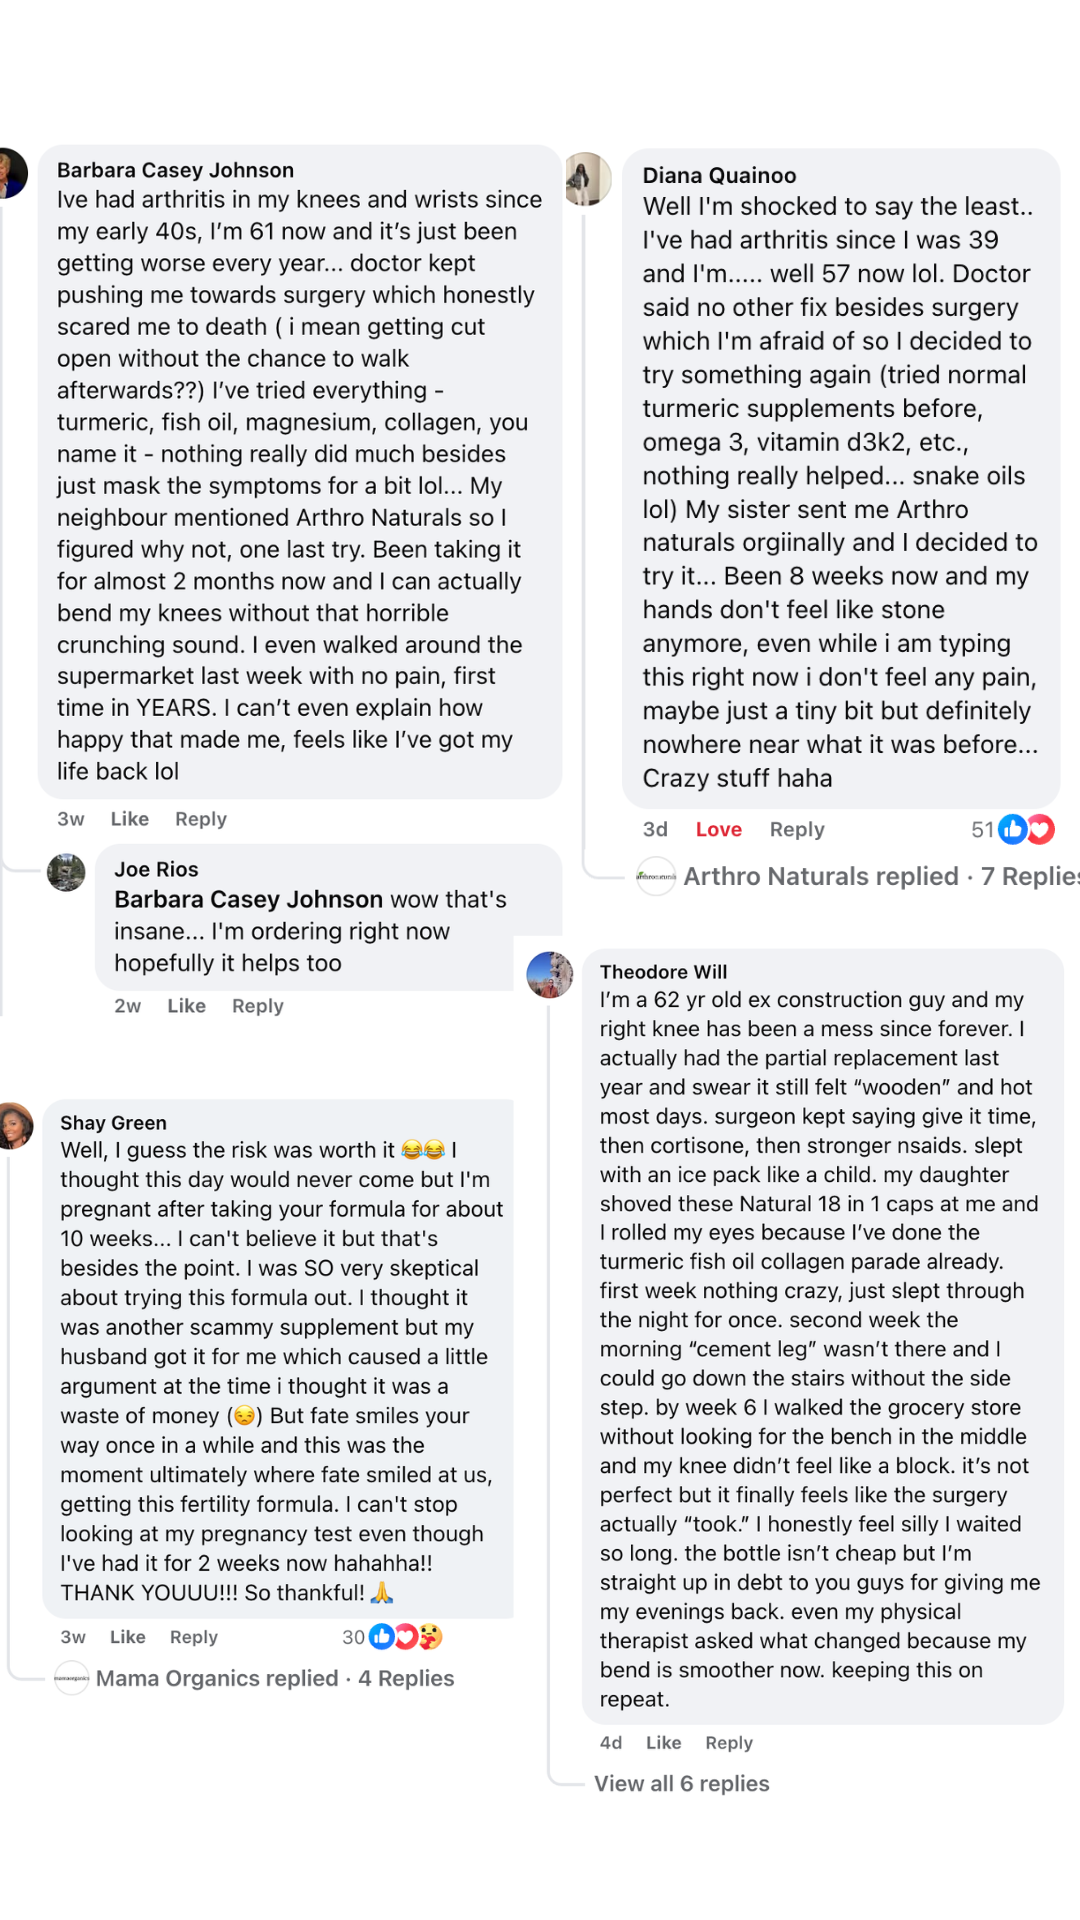The width and height of the screenshot is (1080, 1920).
Task: Open Joe Rios's profile avatar
Action: pyautogui.click(x=67, y=872)
